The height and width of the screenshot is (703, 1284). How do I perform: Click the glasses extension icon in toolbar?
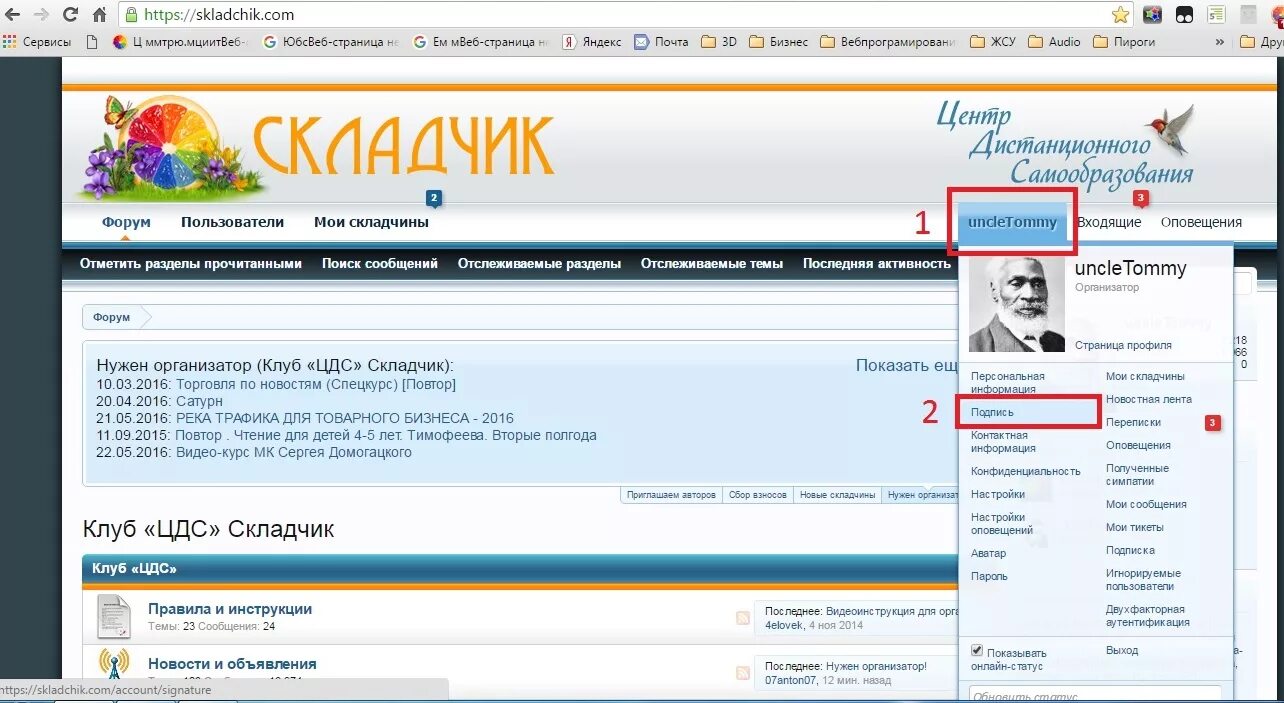tap(1184, 15)
